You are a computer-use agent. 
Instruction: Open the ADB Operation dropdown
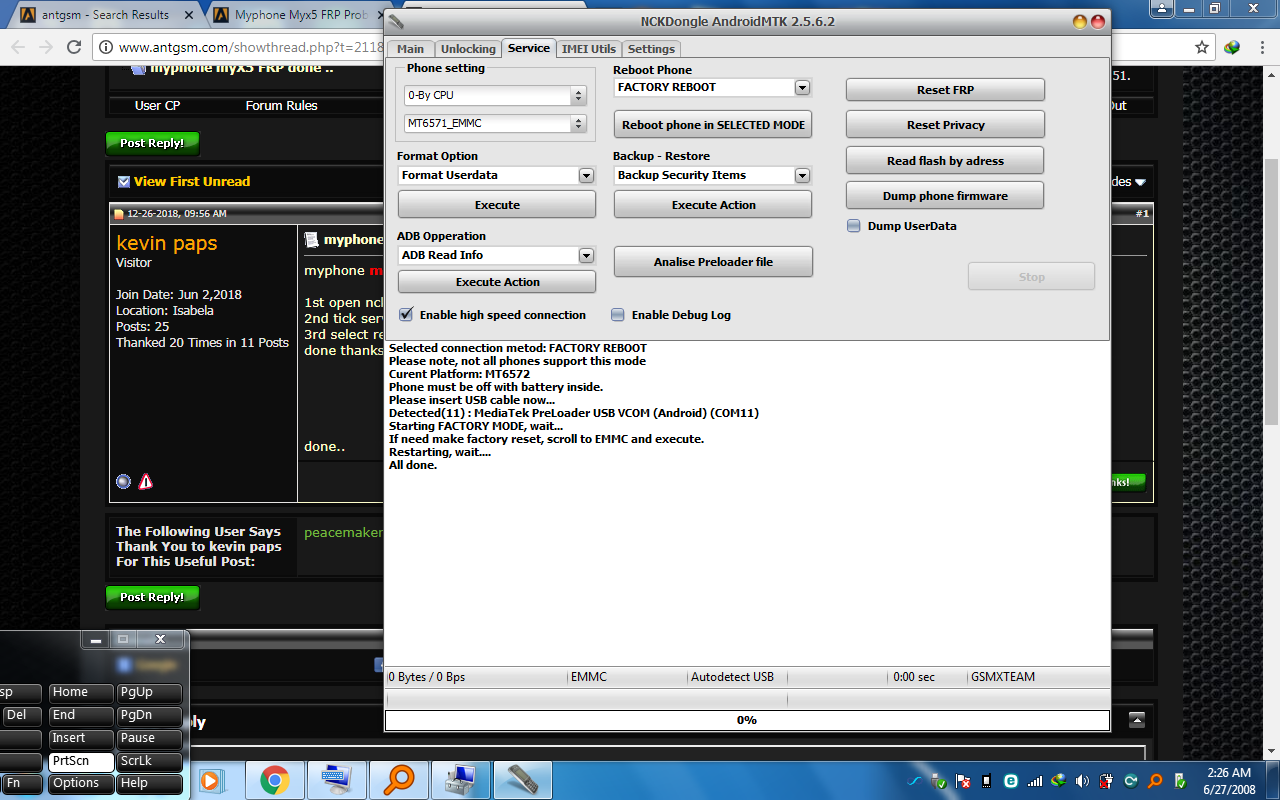(x=586, y=255)
